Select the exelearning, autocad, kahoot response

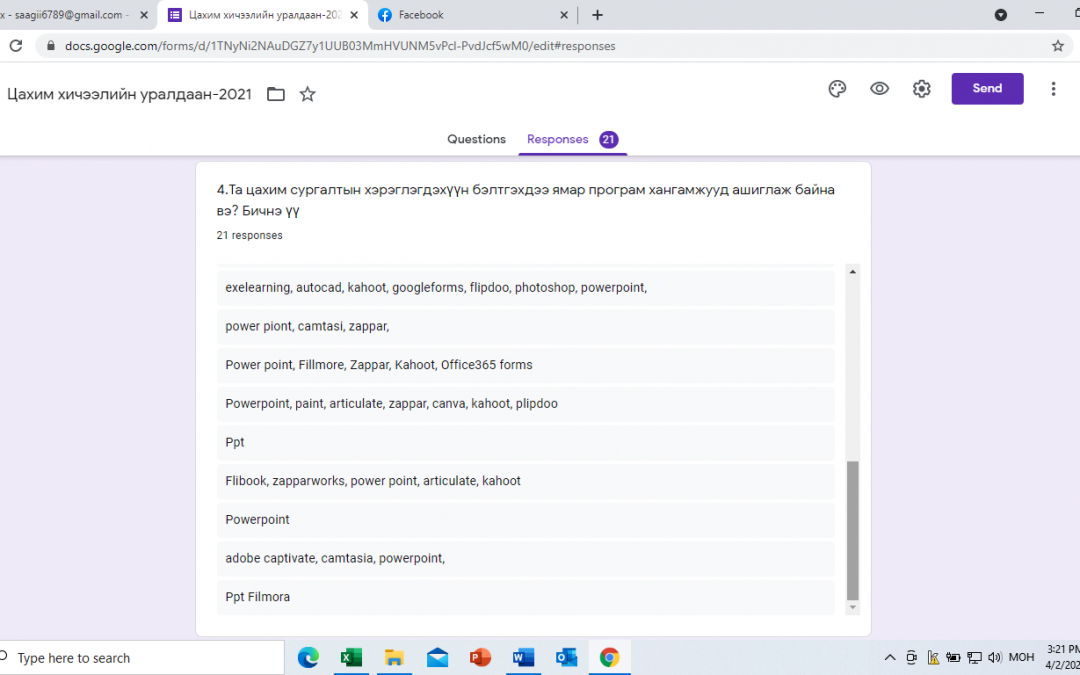526,288
